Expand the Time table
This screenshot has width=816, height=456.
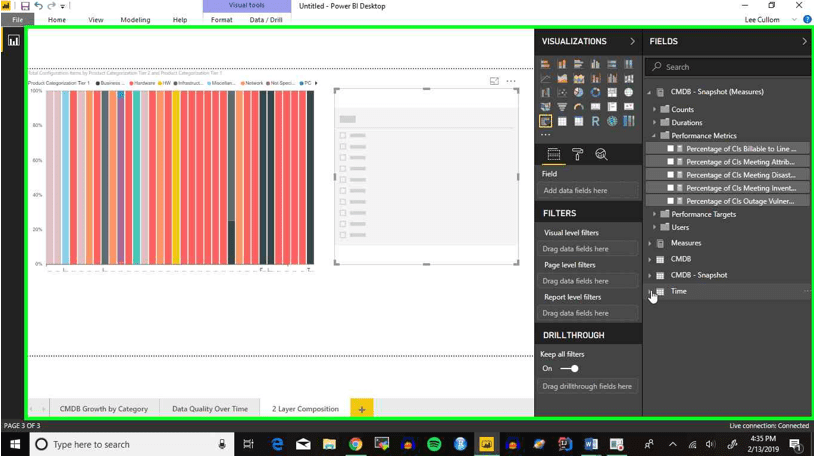[x=649, y=292]
